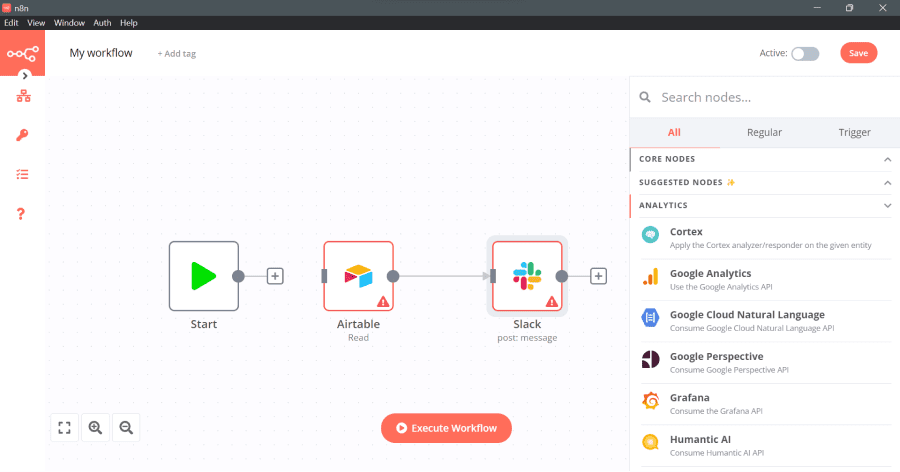This screenshot has height=472, width=900.
Task: Click the search magnifier icon in the nodes panel
Action: [x=645, y=97]
